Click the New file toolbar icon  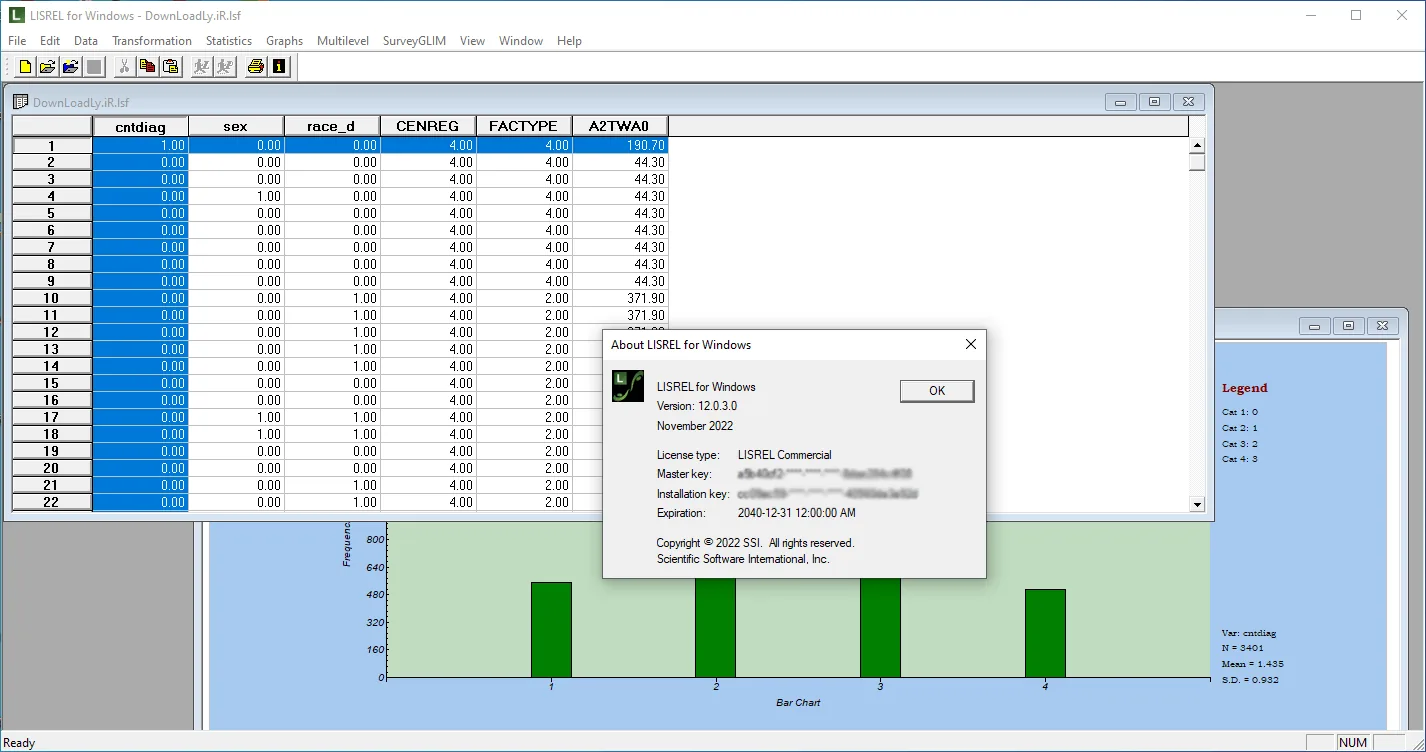25,67
